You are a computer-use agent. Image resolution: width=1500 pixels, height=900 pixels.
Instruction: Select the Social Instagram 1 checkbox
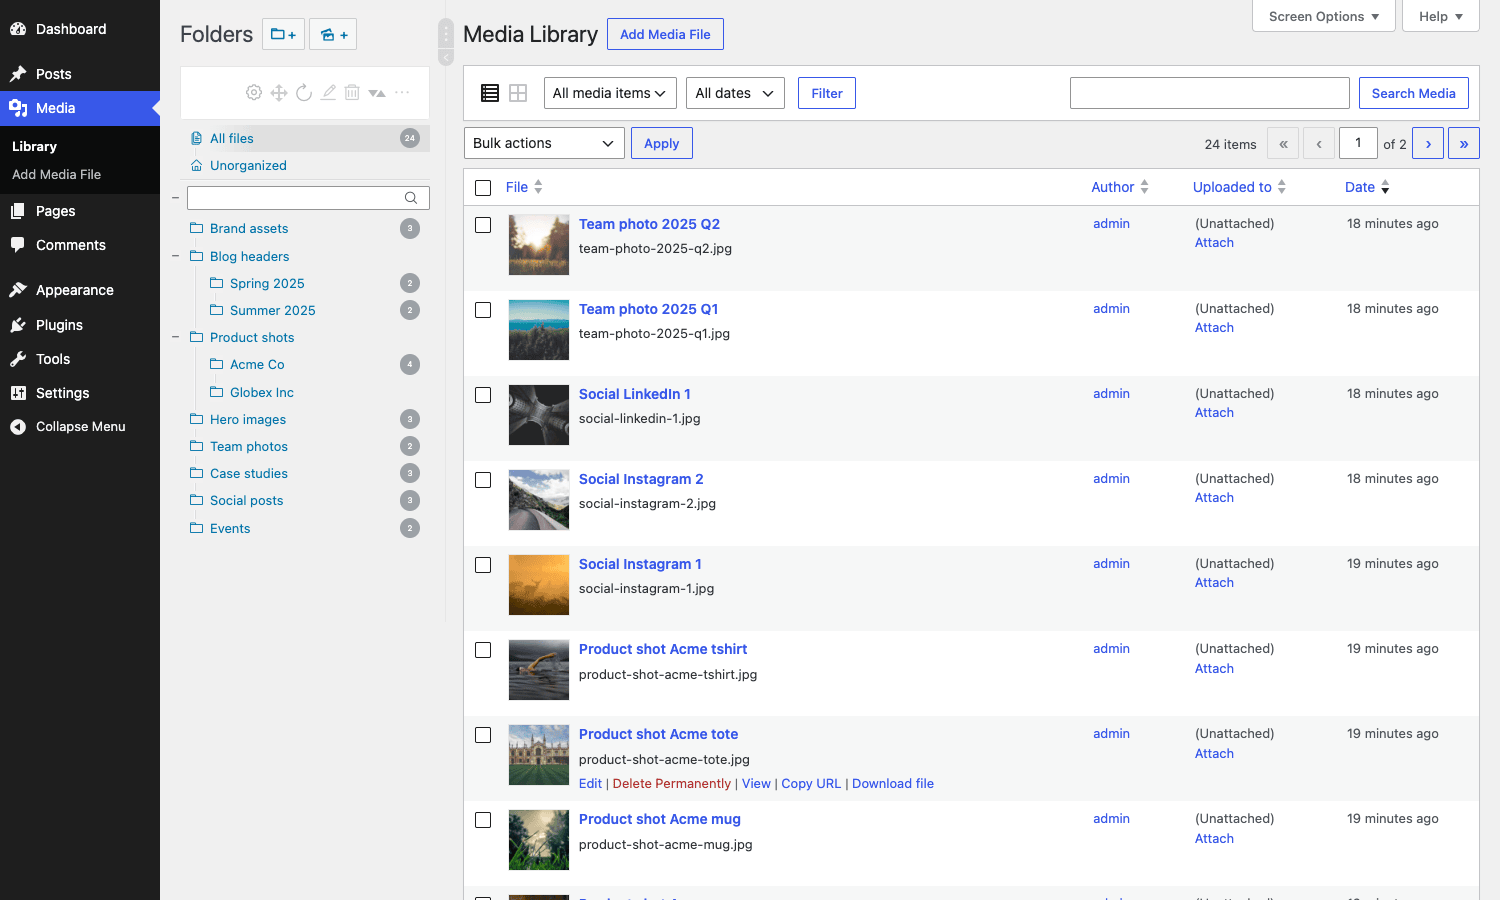483,565
